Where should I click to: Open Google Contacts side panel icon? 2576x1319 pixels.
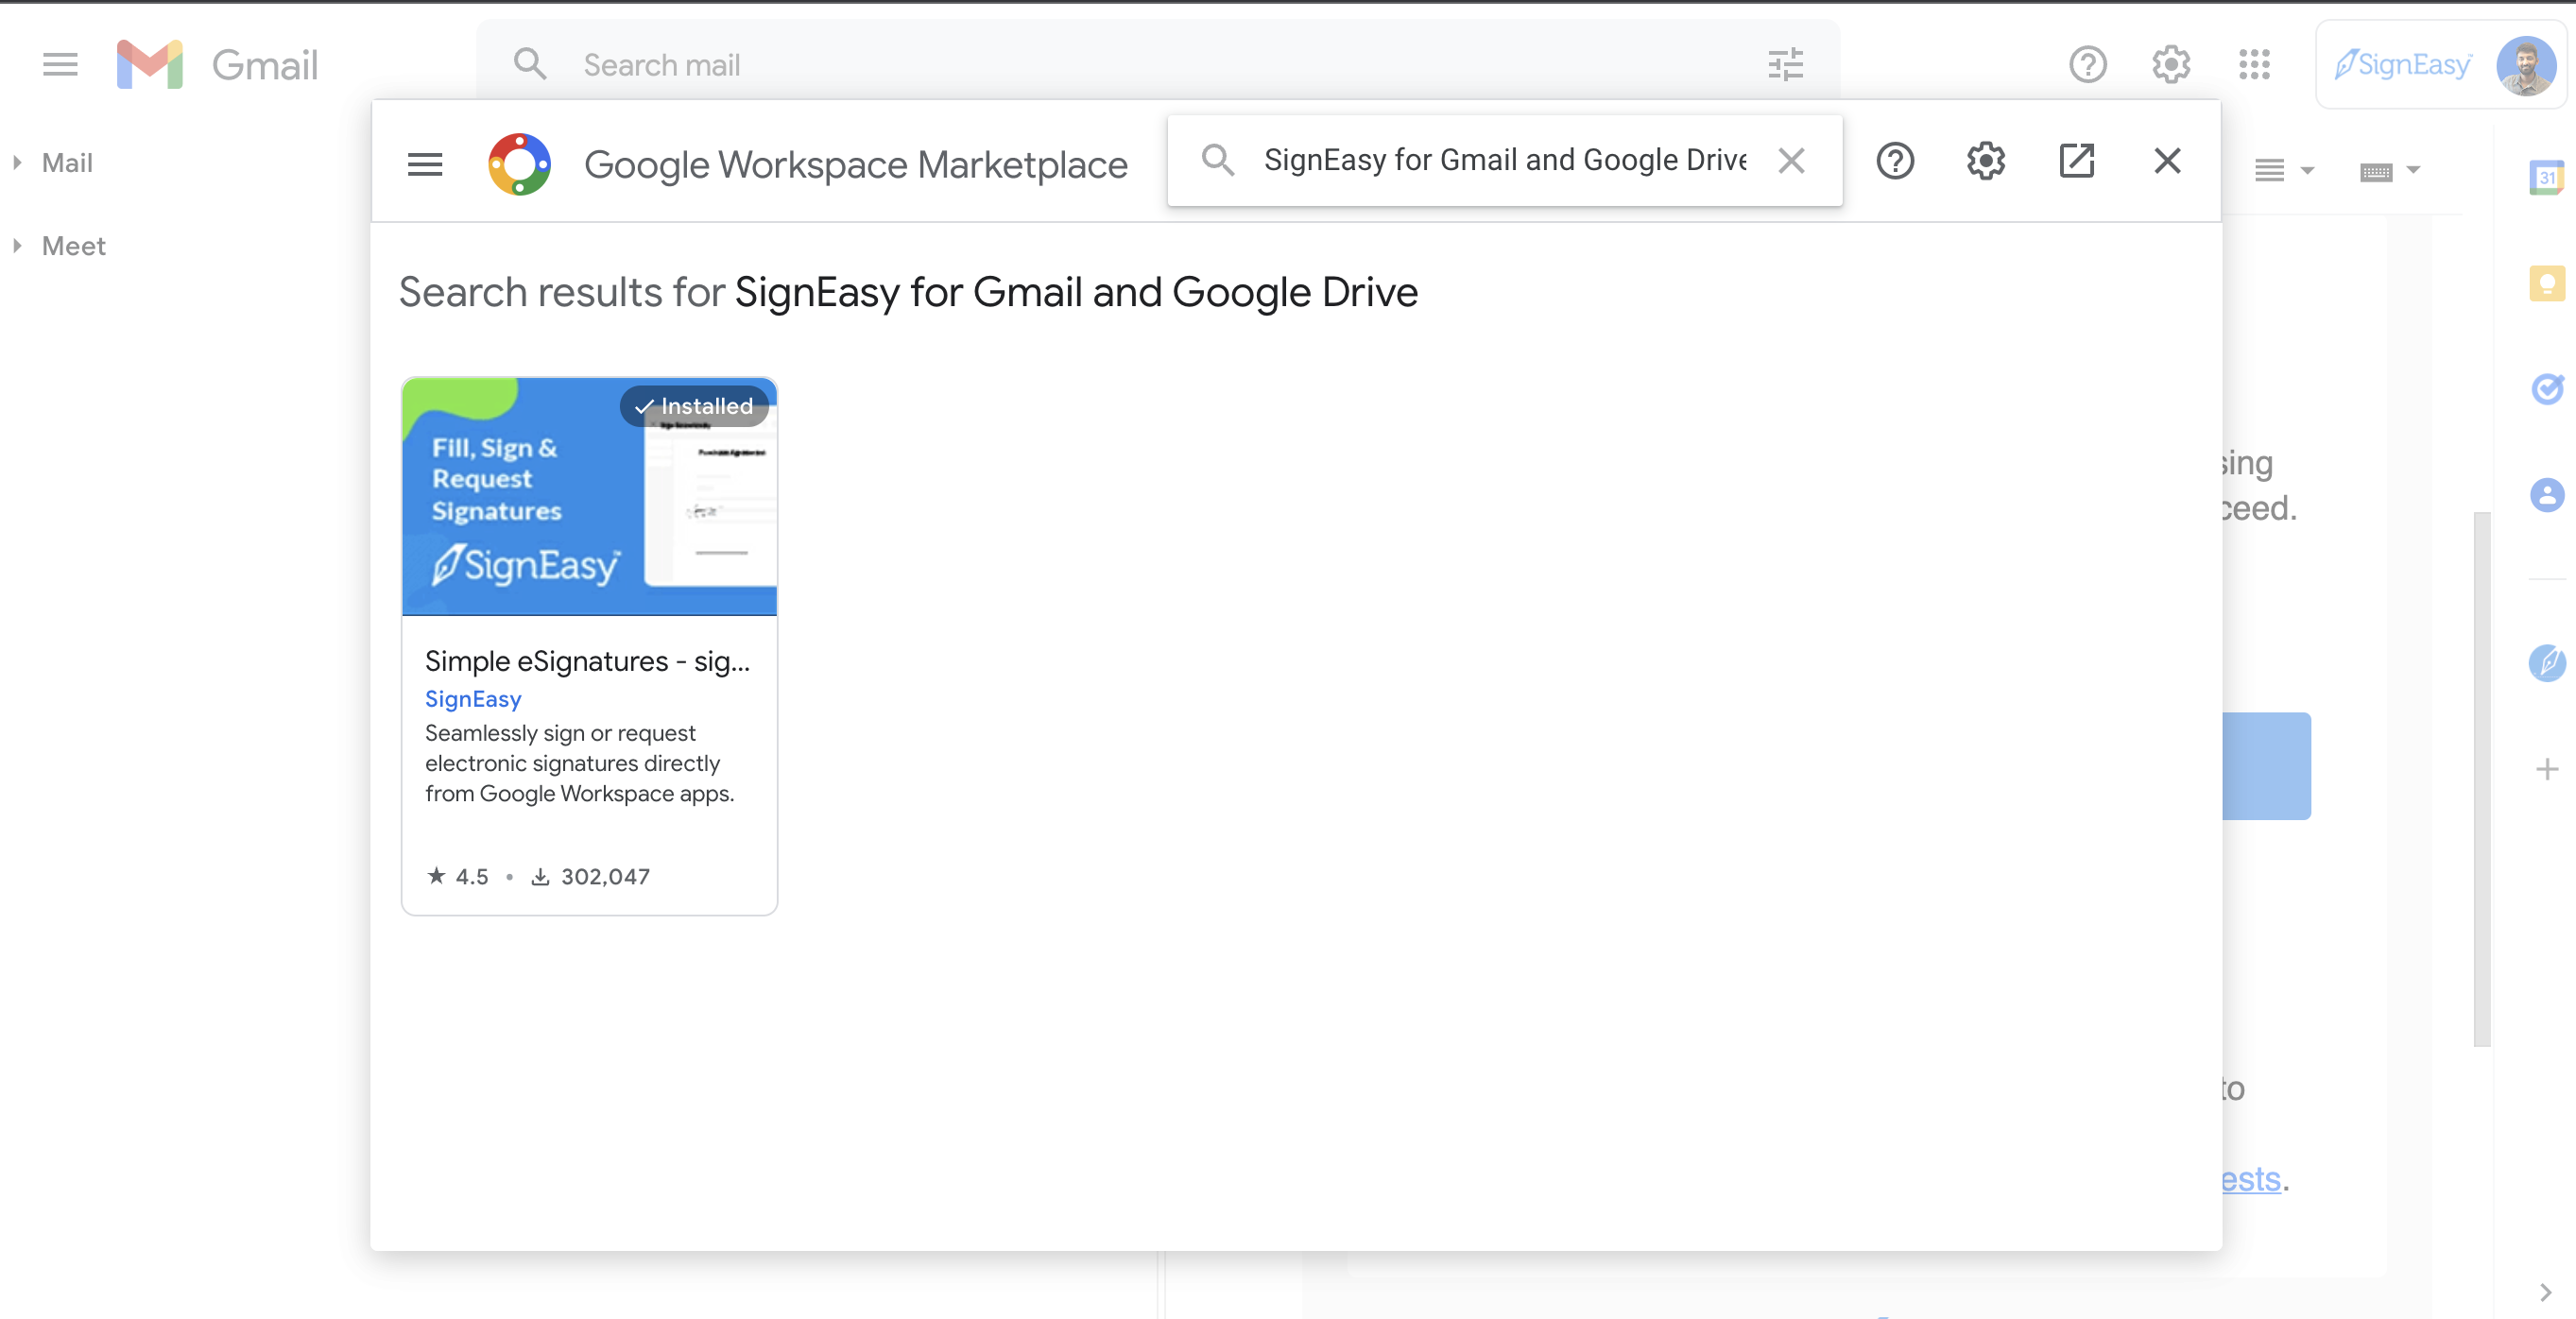point(2546,495)
